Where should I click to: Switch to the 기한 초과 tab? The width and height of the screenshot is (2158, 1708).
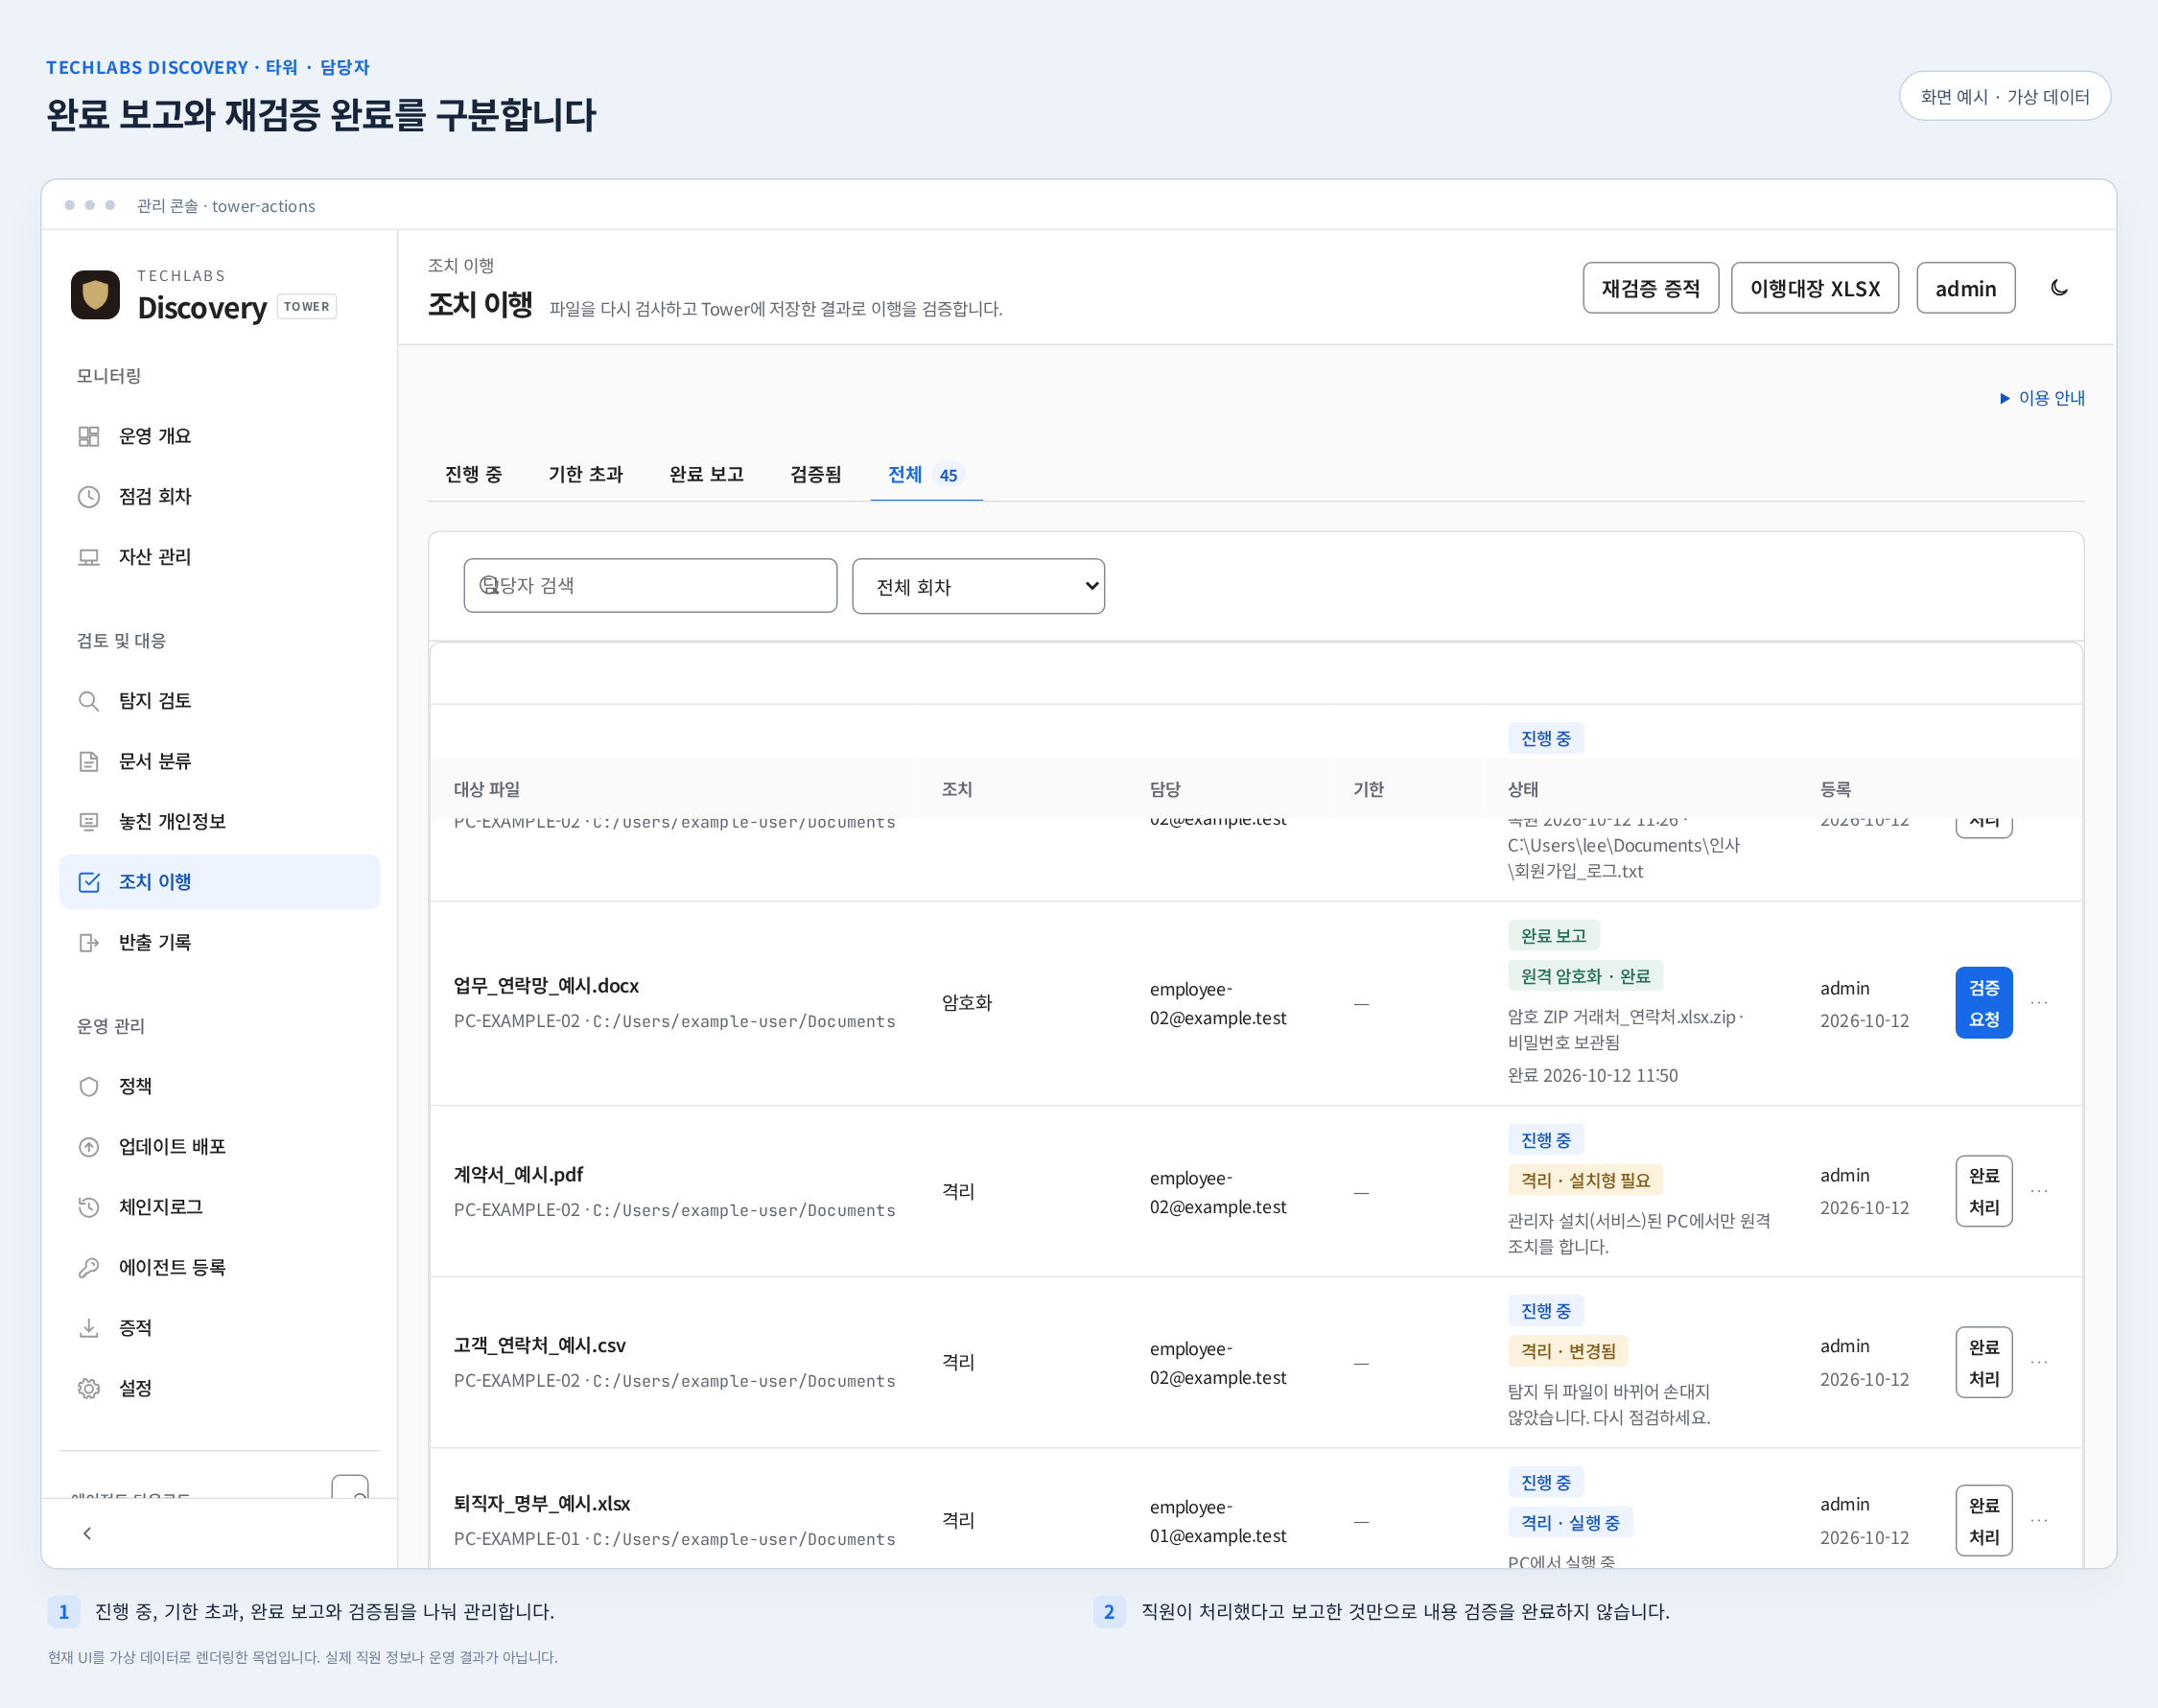pos(585,474)
